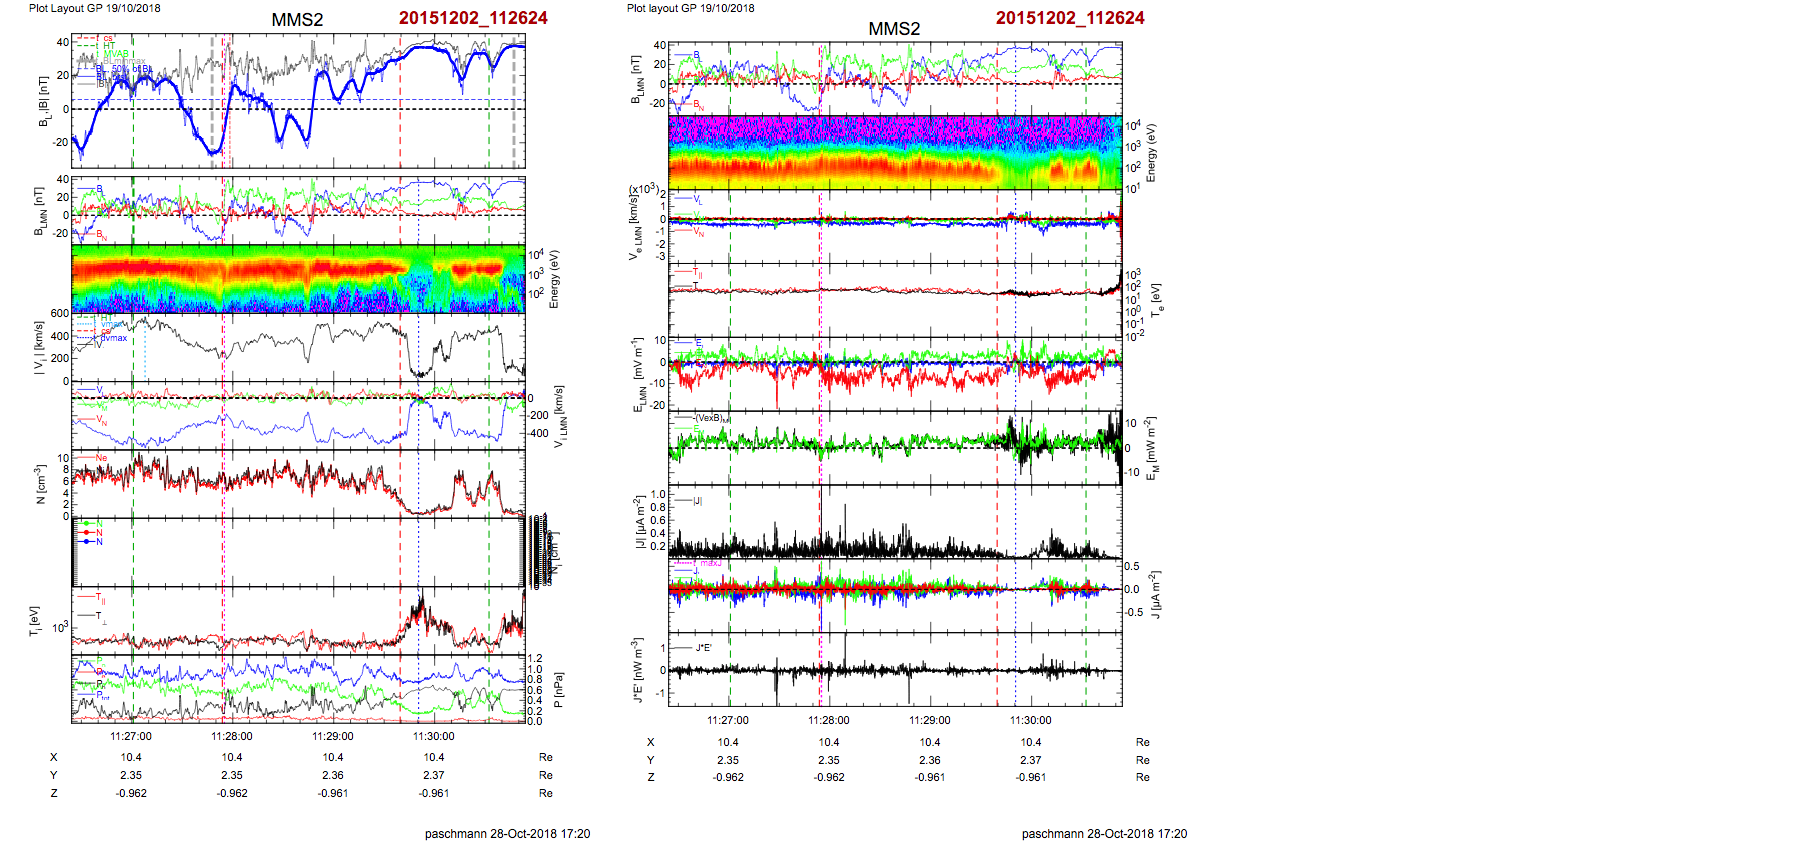Click 11:29:00 time label under right plot
This screenshot has width=1804, height=841.
pyautogui.click(x=930, y=720)
